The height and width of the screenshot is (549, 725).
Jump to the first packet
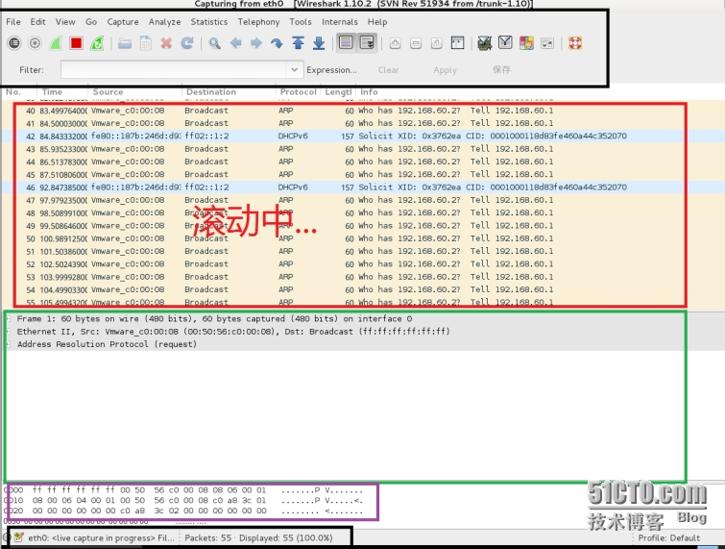click(x=298, y=43)
